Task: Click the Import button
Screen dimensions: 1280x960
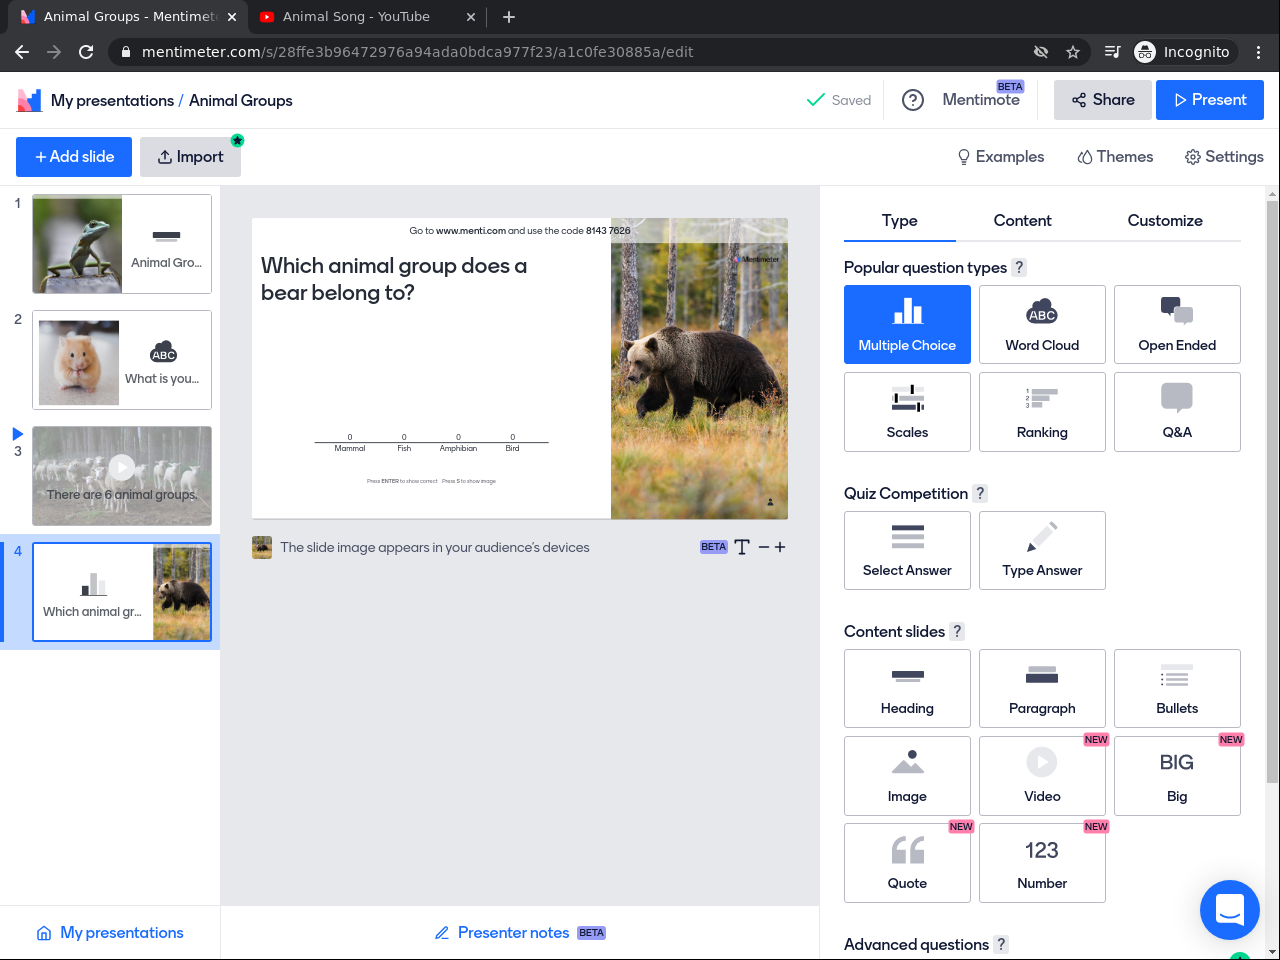Action: pos(190,157)
